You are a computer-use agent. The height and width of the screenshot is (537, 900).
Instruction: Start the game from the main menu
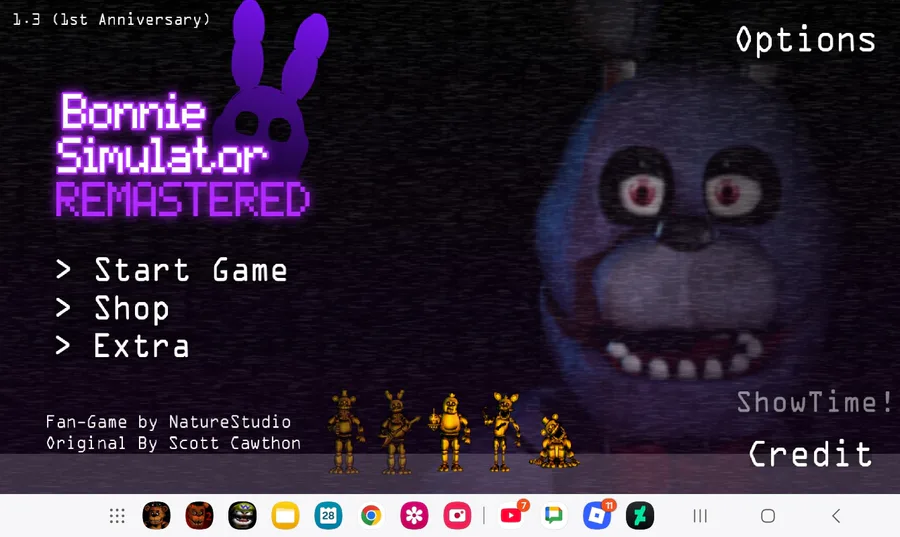191,270
